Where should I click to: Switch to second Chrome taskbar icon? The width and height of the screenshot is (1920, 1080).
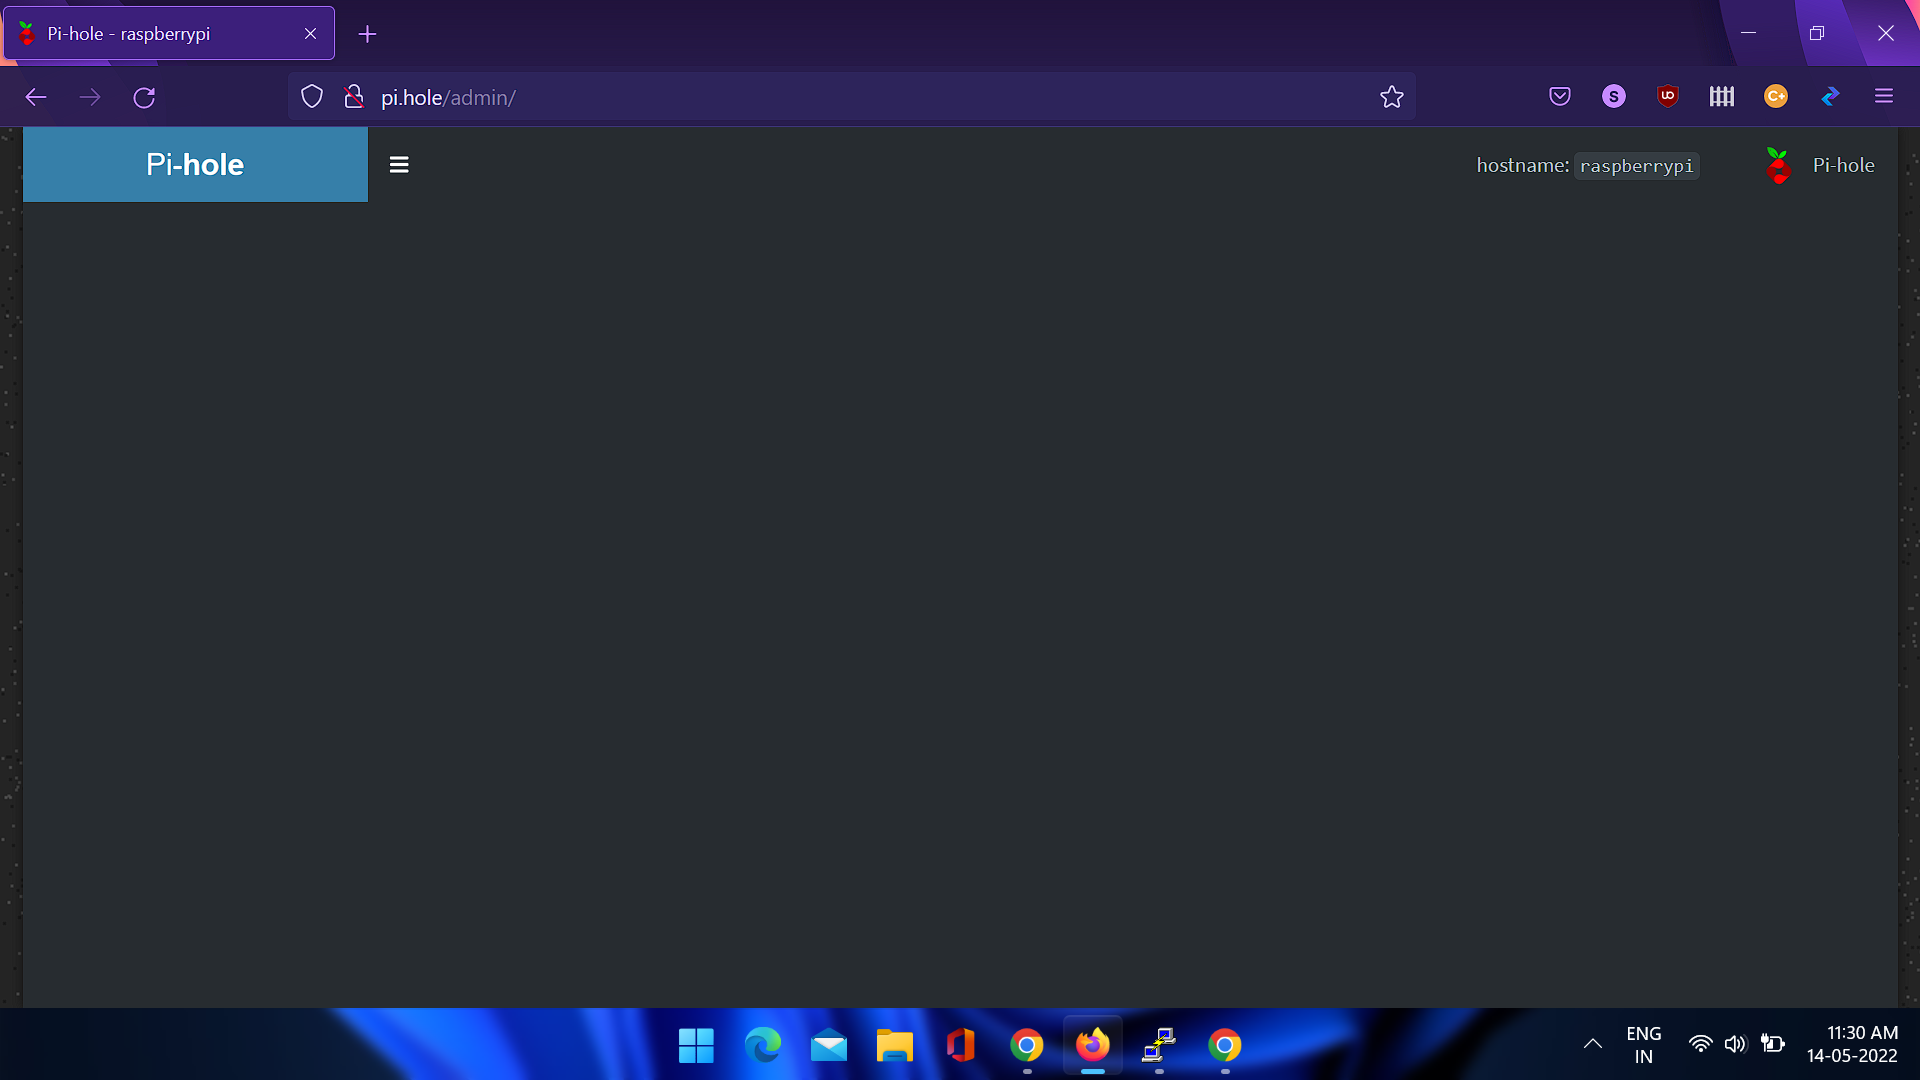tap(1224, 1046)
